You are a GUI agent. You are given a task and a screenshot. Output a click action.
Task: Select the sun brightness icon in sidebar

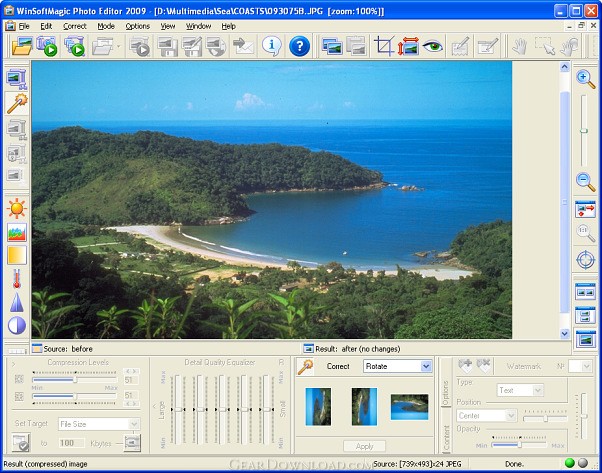tap(17, 208)
